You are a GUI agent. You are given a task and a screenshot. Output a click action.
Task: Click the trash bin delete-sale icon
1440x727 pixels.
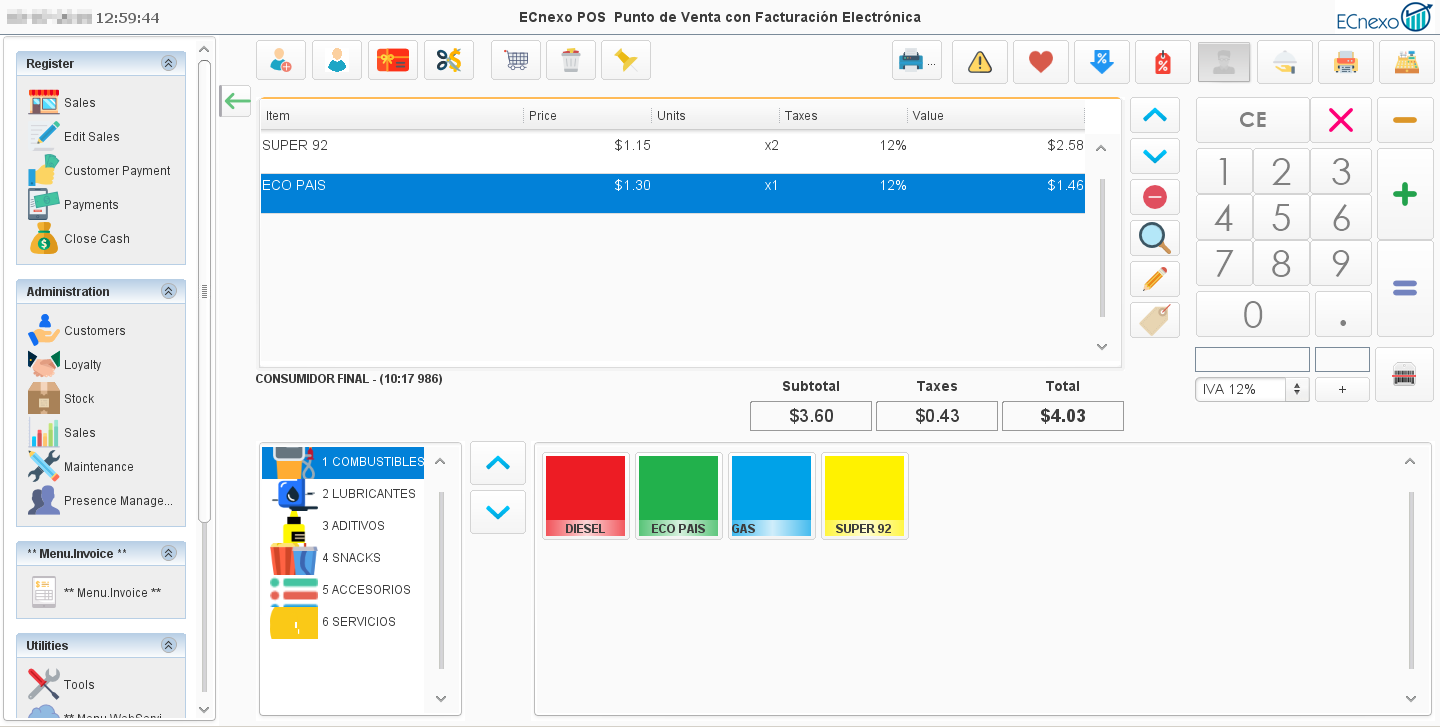click(x=571, y=61)
